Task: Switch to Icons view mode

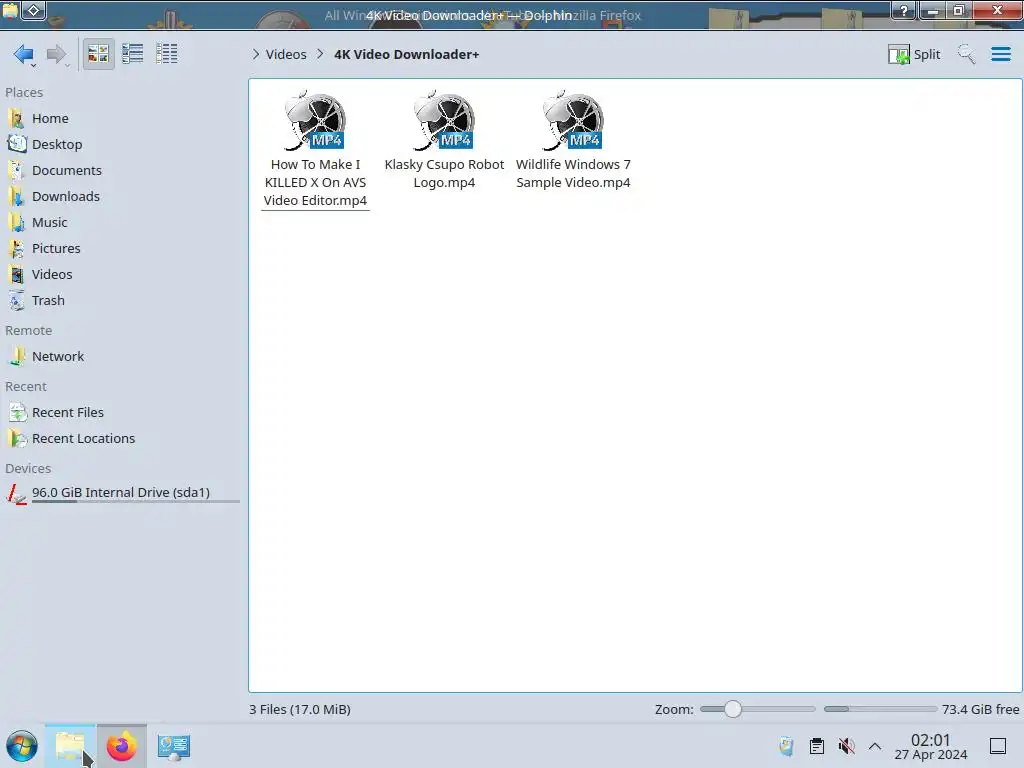Action: tap(98, 54)
